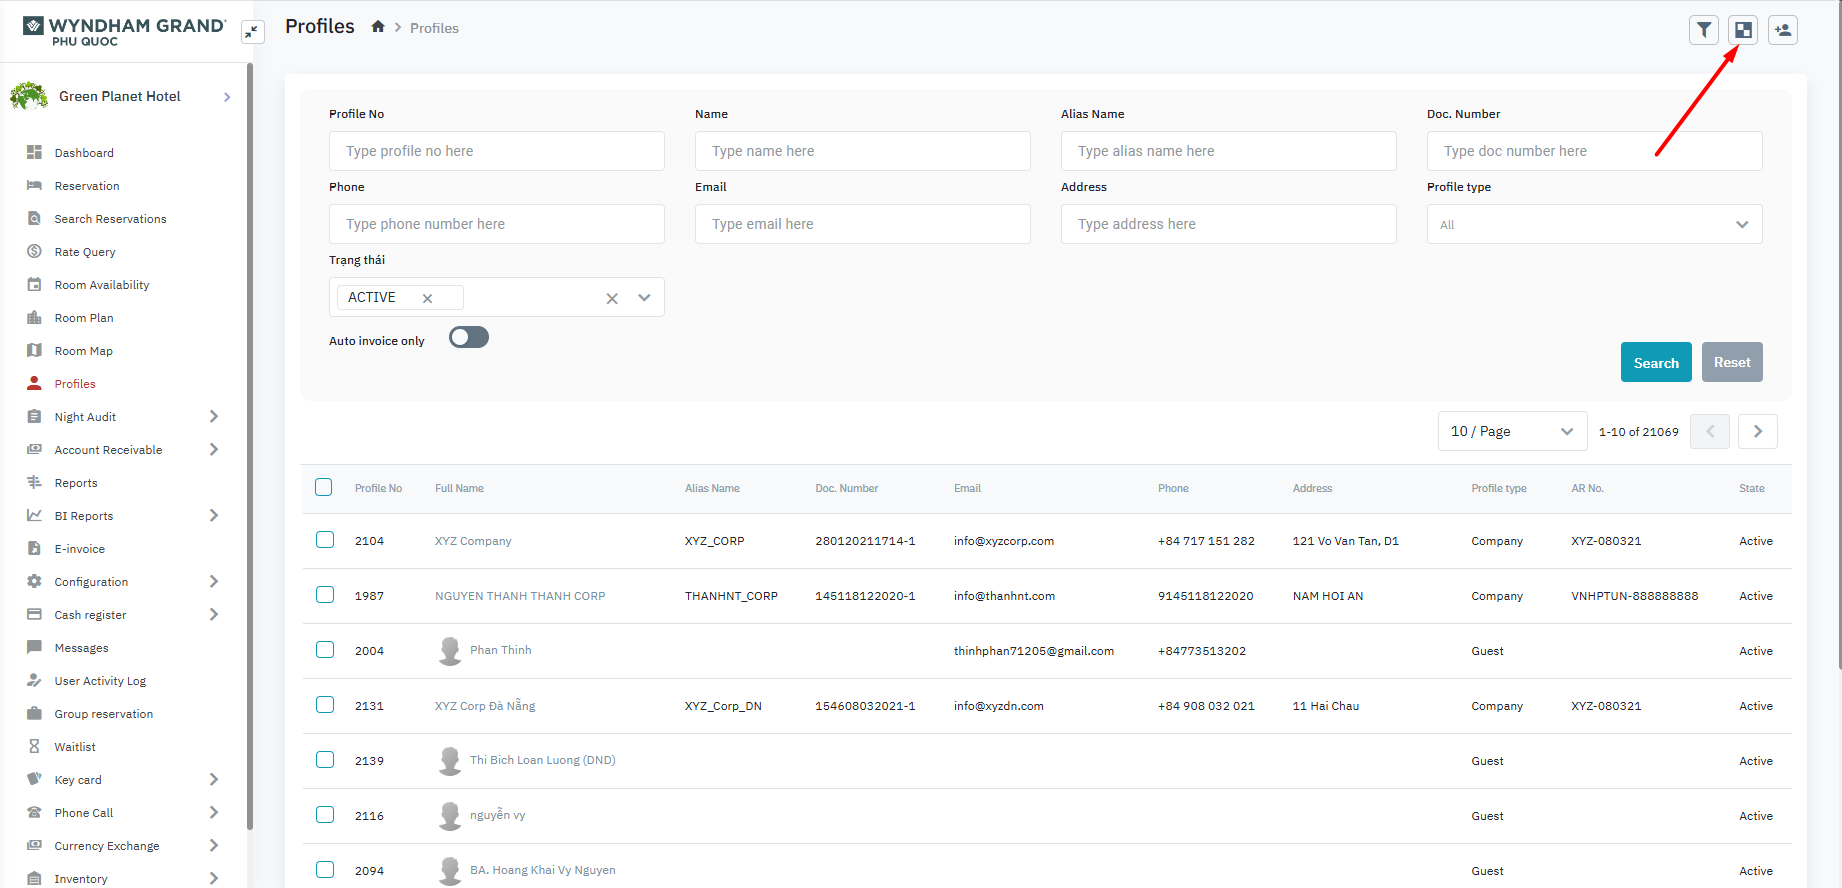Click the layout view icon in header

coord(1743,30)
